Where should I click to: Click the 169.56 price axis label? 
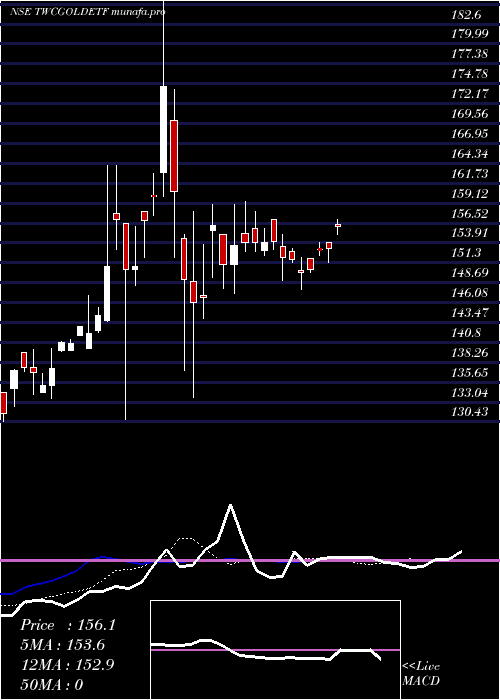[469, 114]
